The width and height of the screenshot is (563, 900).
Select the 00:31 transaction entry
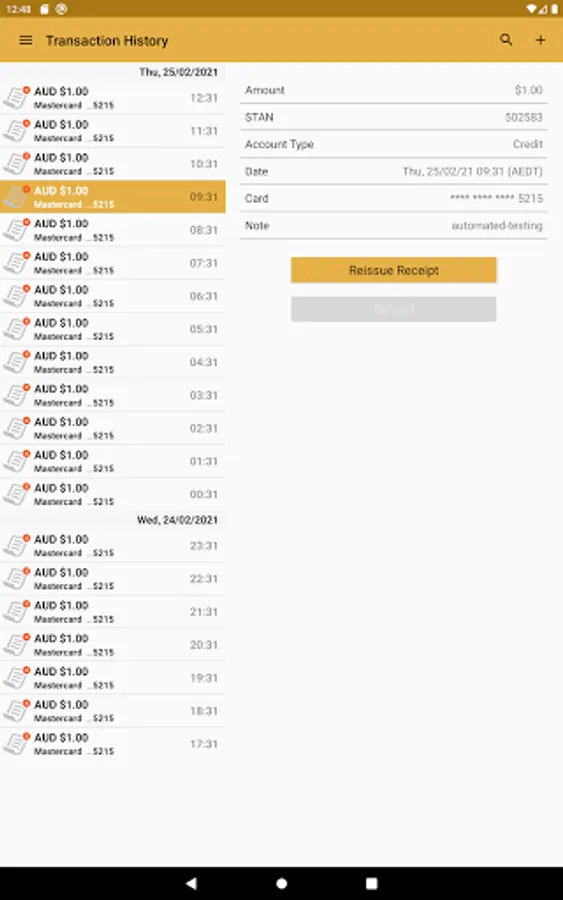(x=112, y=494)
